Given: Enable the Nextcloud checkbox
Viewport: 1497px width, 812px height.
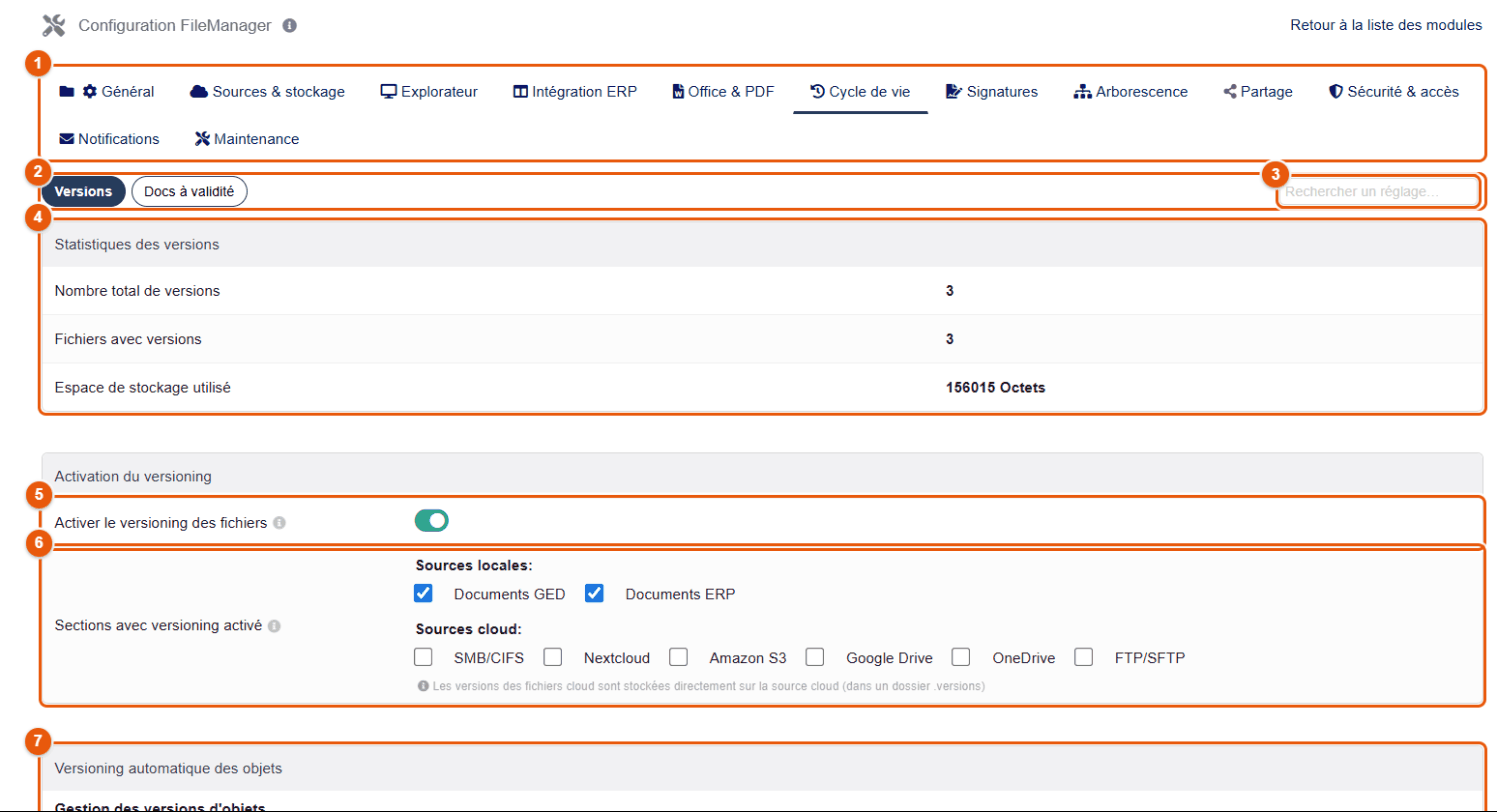Looking at the screenshot, I should [x=552, y=657].
